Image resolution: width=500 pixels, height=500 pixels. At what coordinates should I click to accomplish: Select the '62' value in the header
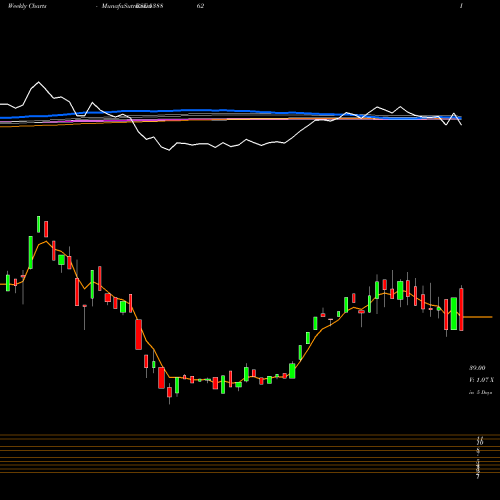click(x=200, y=6)
